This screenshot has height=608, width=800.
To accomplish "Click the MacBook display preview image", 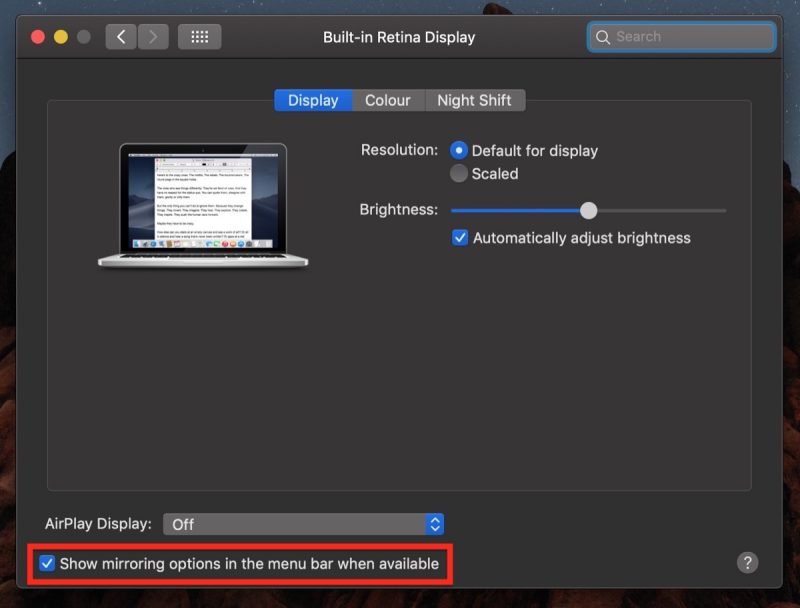I will click(x=203, y=206).
